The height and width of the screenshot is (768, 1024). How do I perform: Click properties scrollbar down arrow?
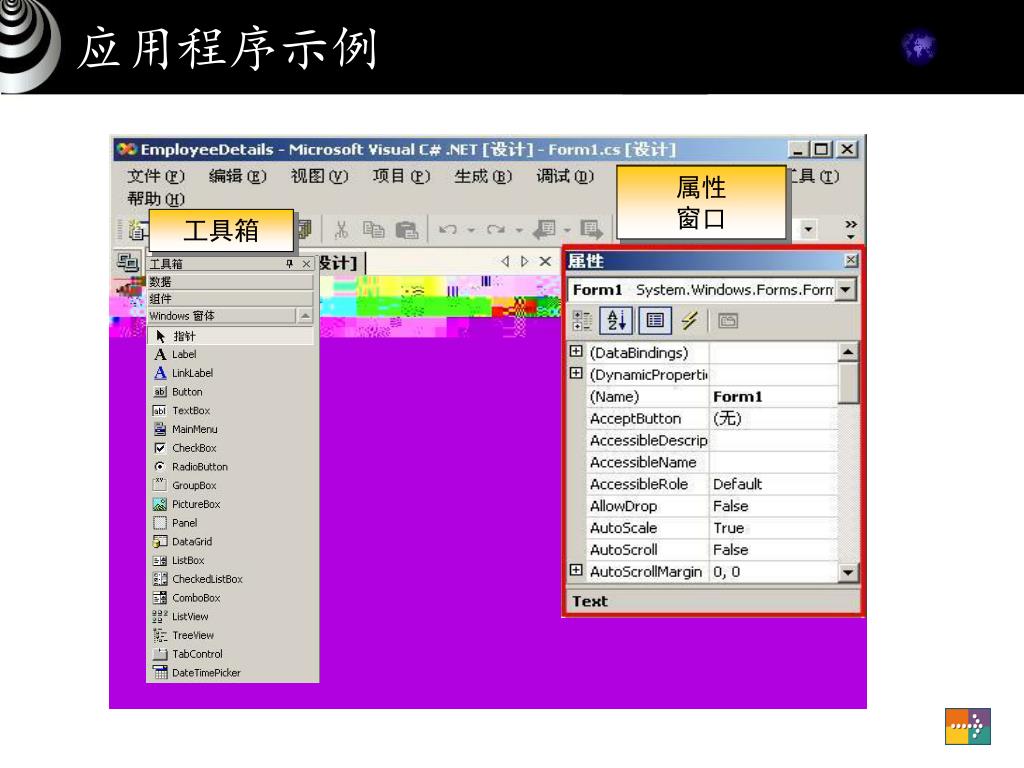[x=848, y=573]
